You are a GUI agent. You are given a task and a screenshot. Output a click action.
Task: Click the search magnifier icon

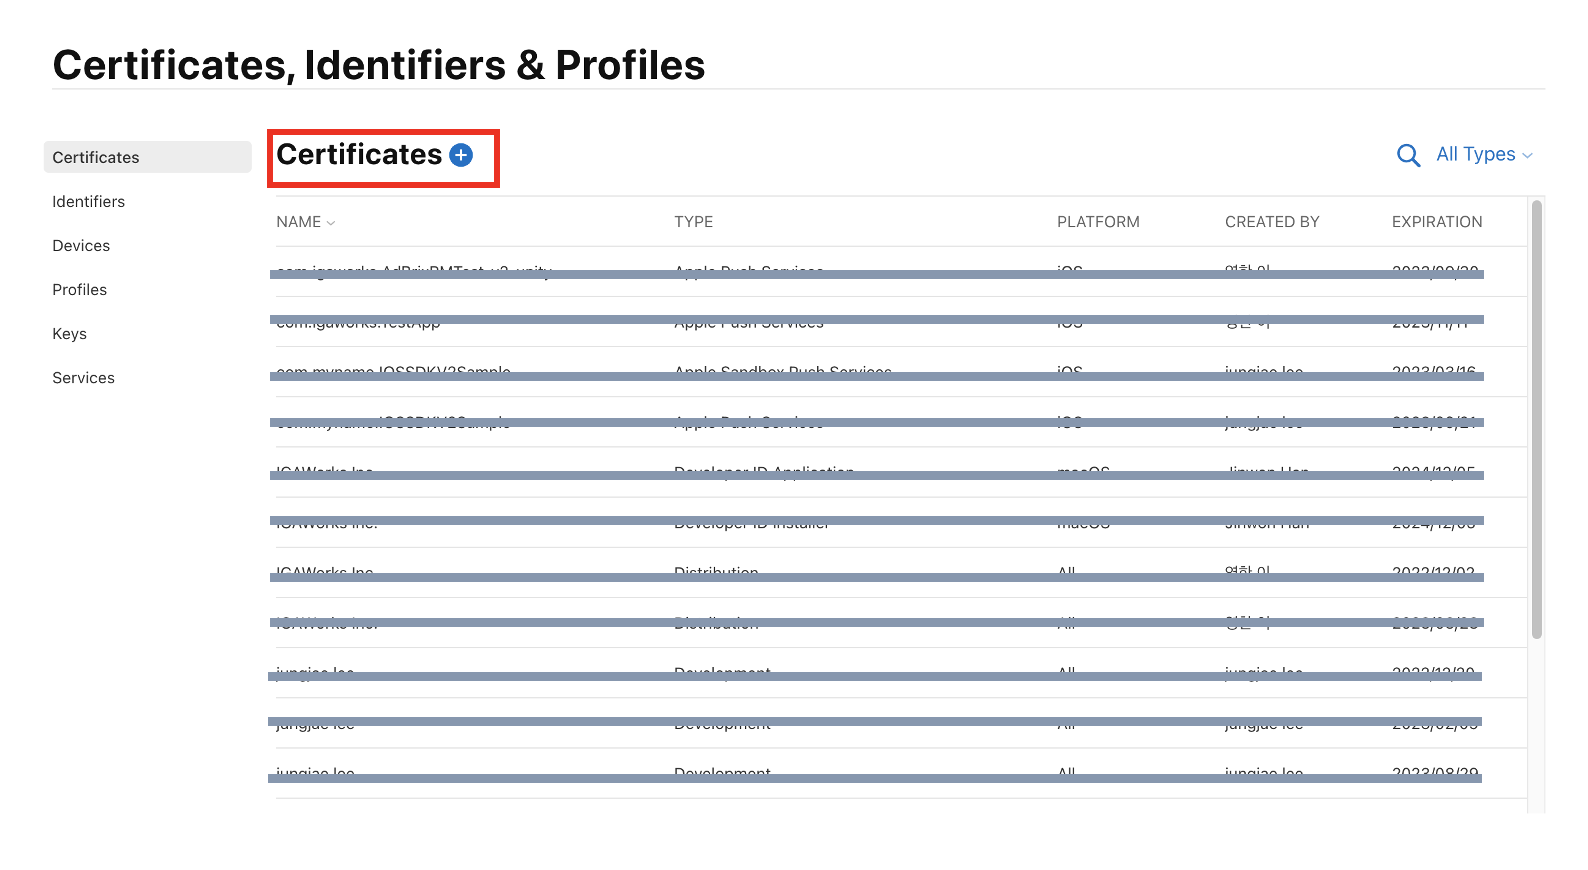(x=1408, y=155)
